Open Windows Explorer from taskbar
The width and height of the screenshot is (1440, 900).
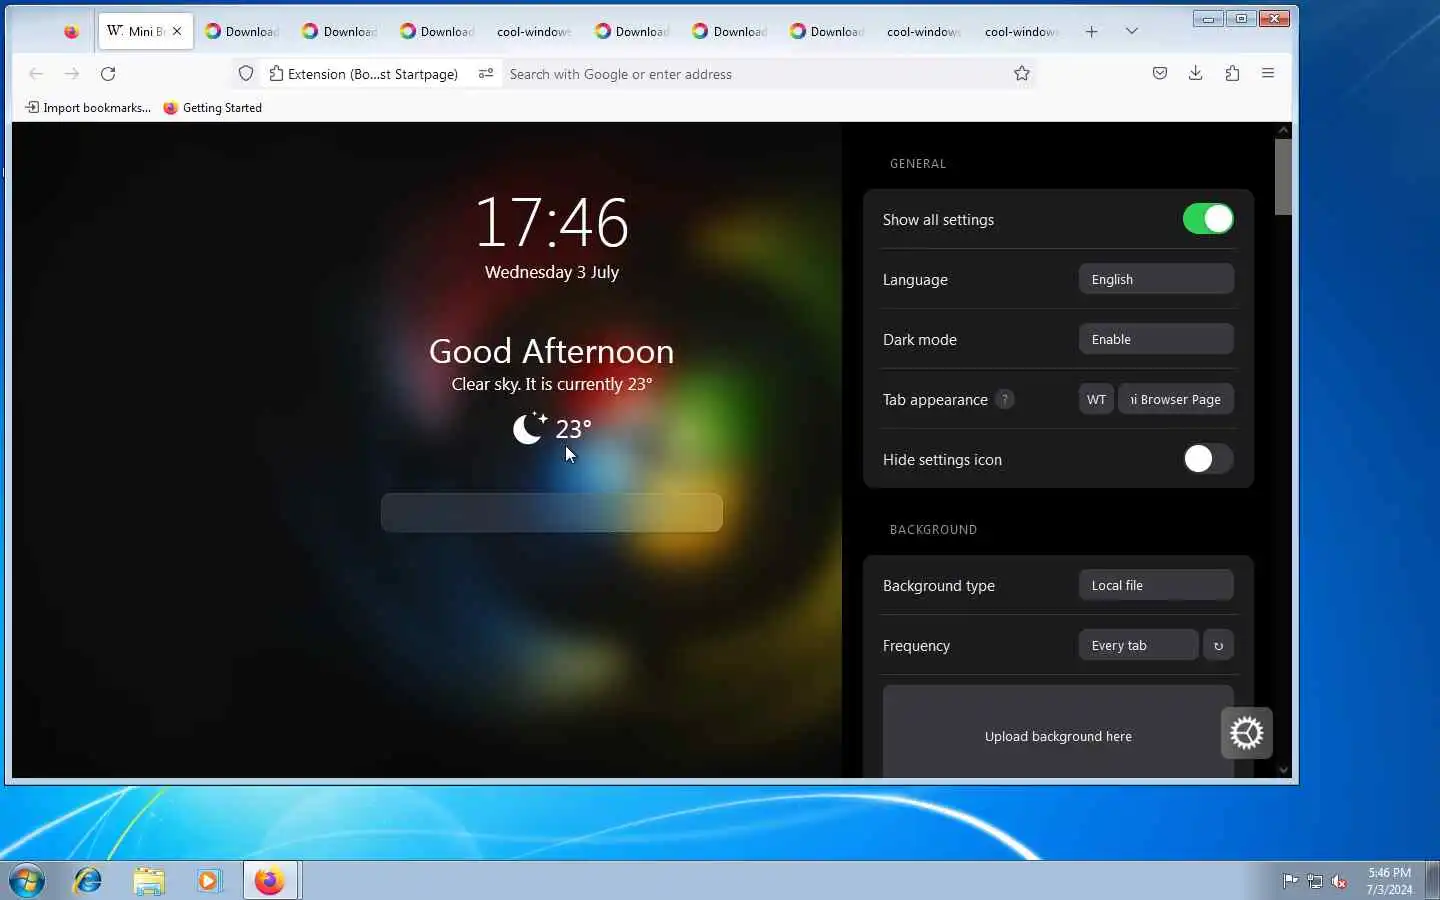(149, 881)
